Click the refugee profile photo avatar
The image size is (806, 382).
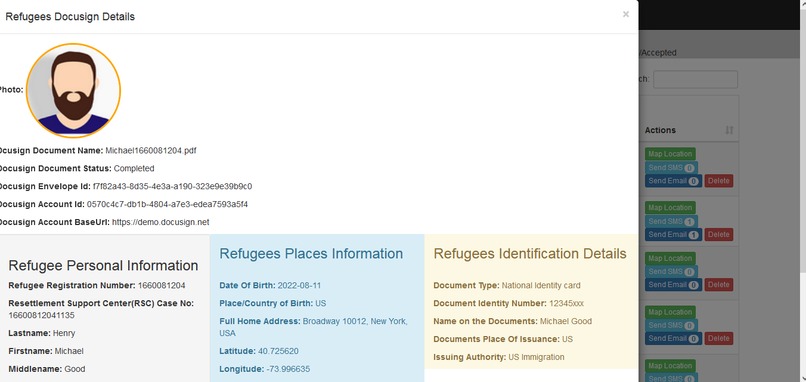[x=73, y=90]
